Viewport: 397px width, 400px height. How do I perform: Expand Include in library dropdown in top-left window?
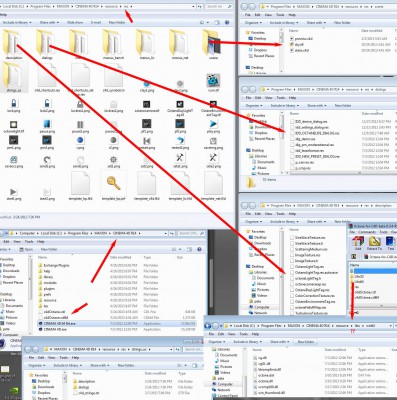click(x=16, y=22)
